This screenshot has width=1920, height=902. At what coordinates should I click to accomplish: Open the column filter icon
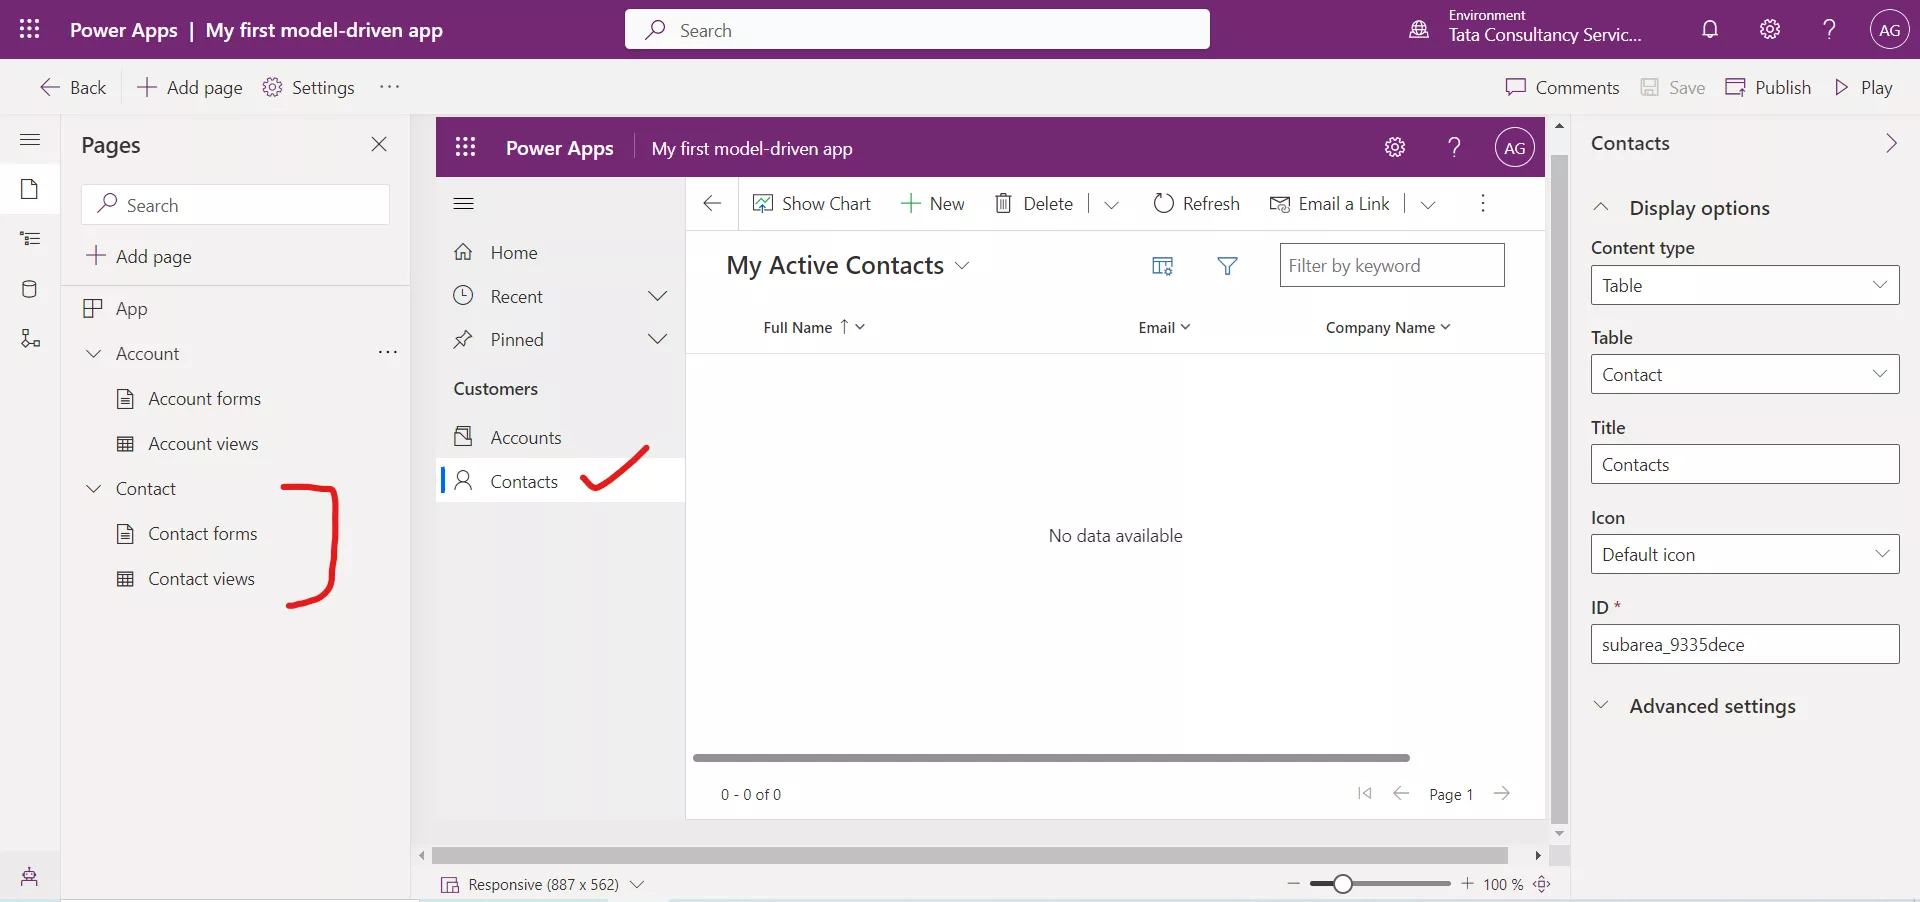pyautogui.click(x=1228, y=266)
